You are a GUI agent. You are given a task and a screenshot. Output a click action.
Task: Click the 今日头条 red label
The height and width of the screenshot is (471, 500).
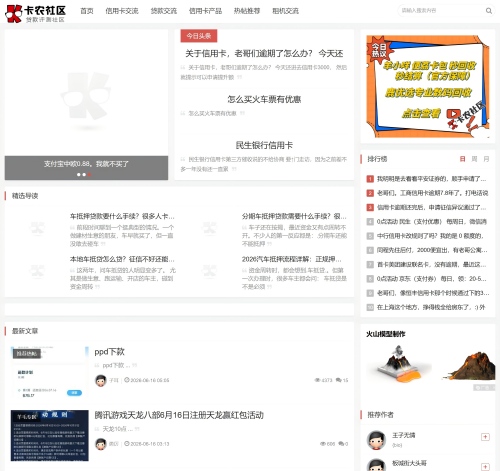coord(199,36)
